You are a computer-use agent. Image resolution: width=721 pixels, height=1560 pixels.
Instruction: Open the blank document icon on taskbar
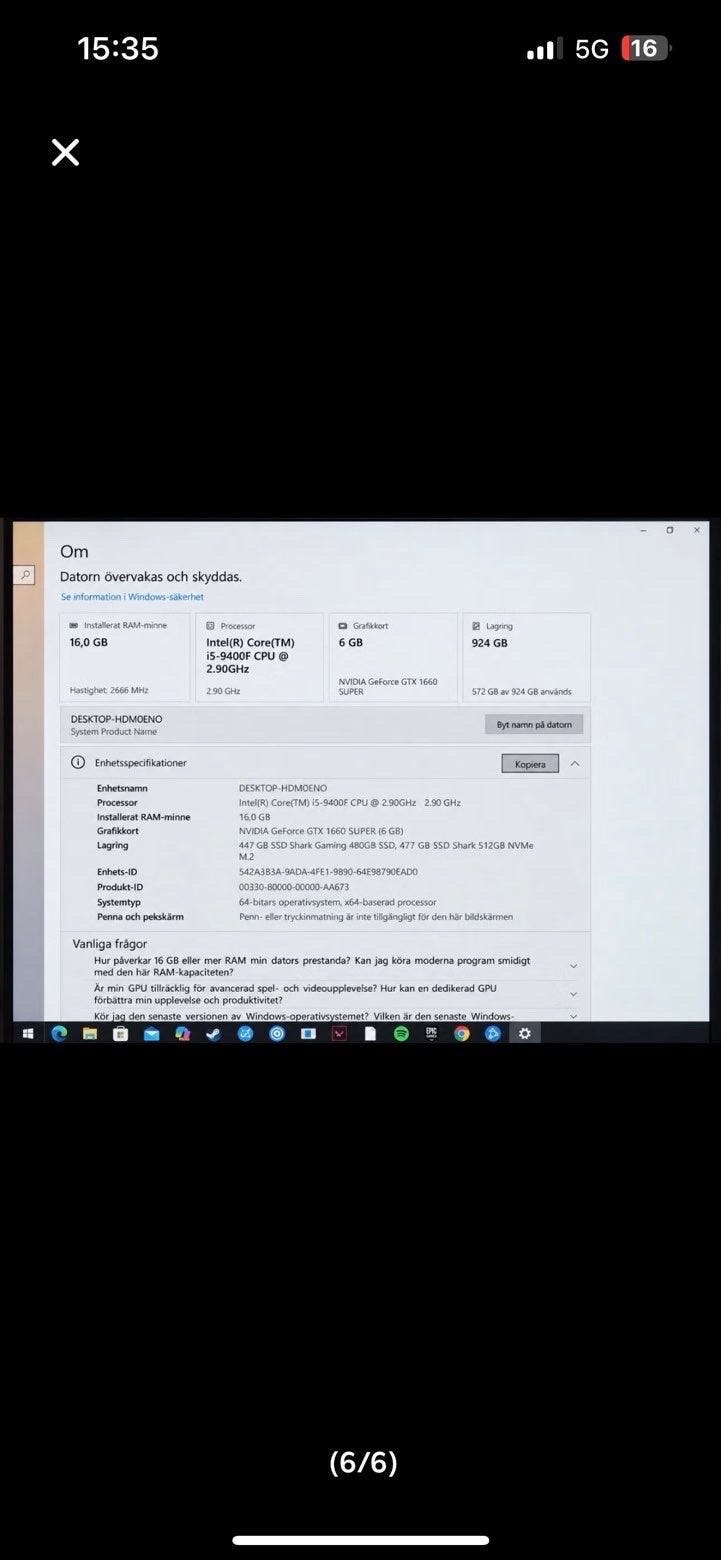coord(370,1034)
